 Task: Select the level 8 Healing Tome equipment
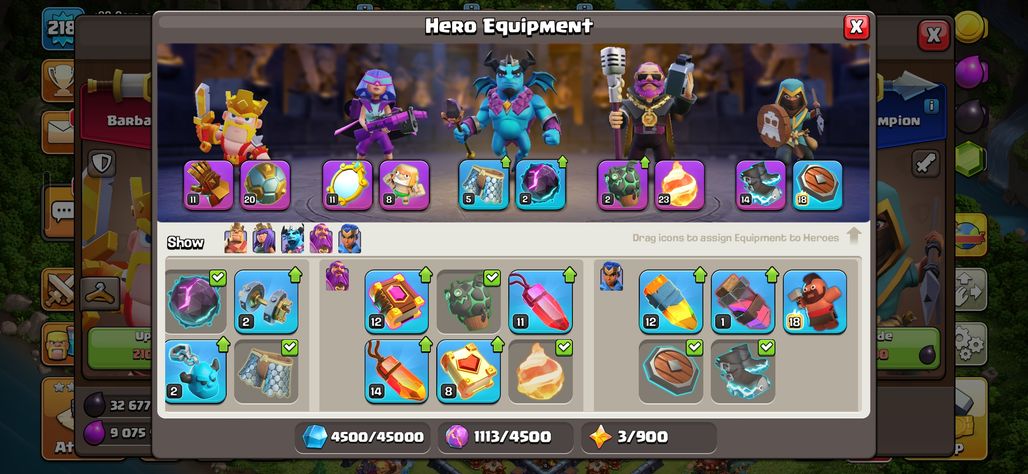click(x=468, y=371)
